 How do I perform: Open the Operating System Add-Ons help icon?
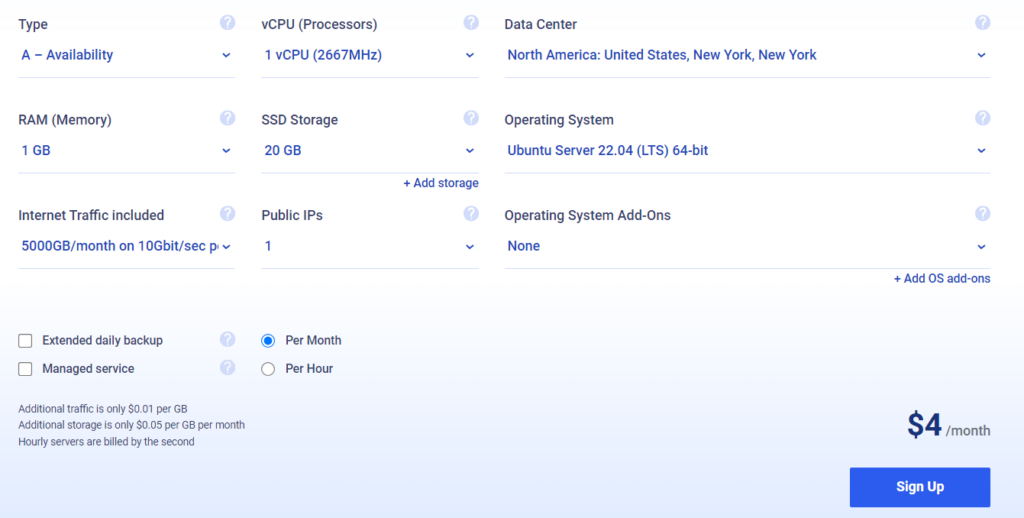982,214
